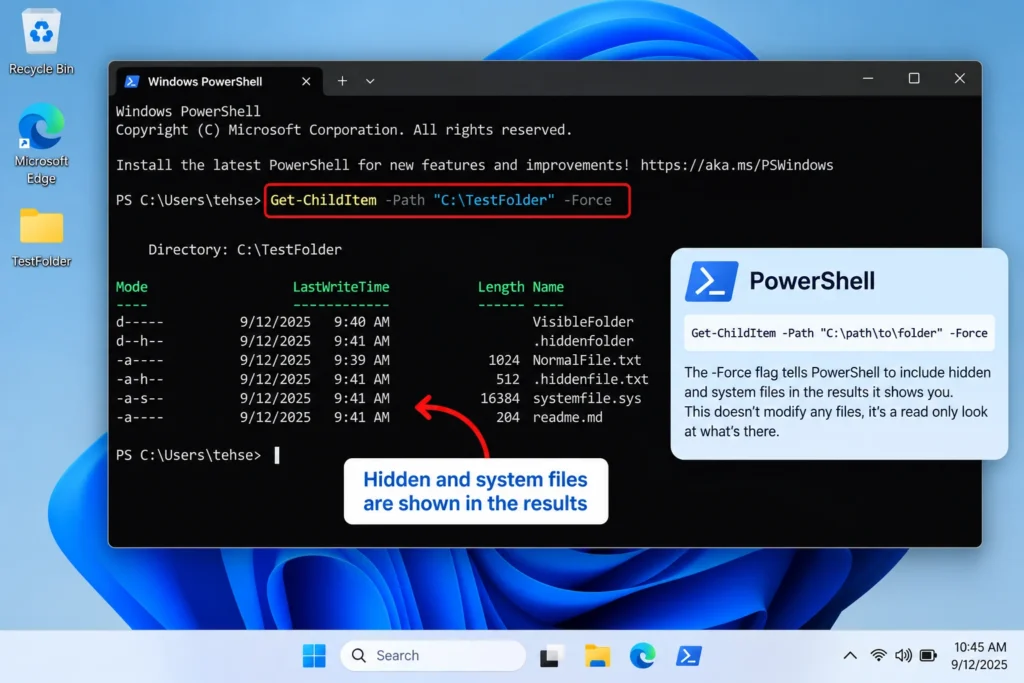The height and width of the screenshot is (683, 1024).
Task: Click the -Force parameter in the command
Action: coord(587,200)
